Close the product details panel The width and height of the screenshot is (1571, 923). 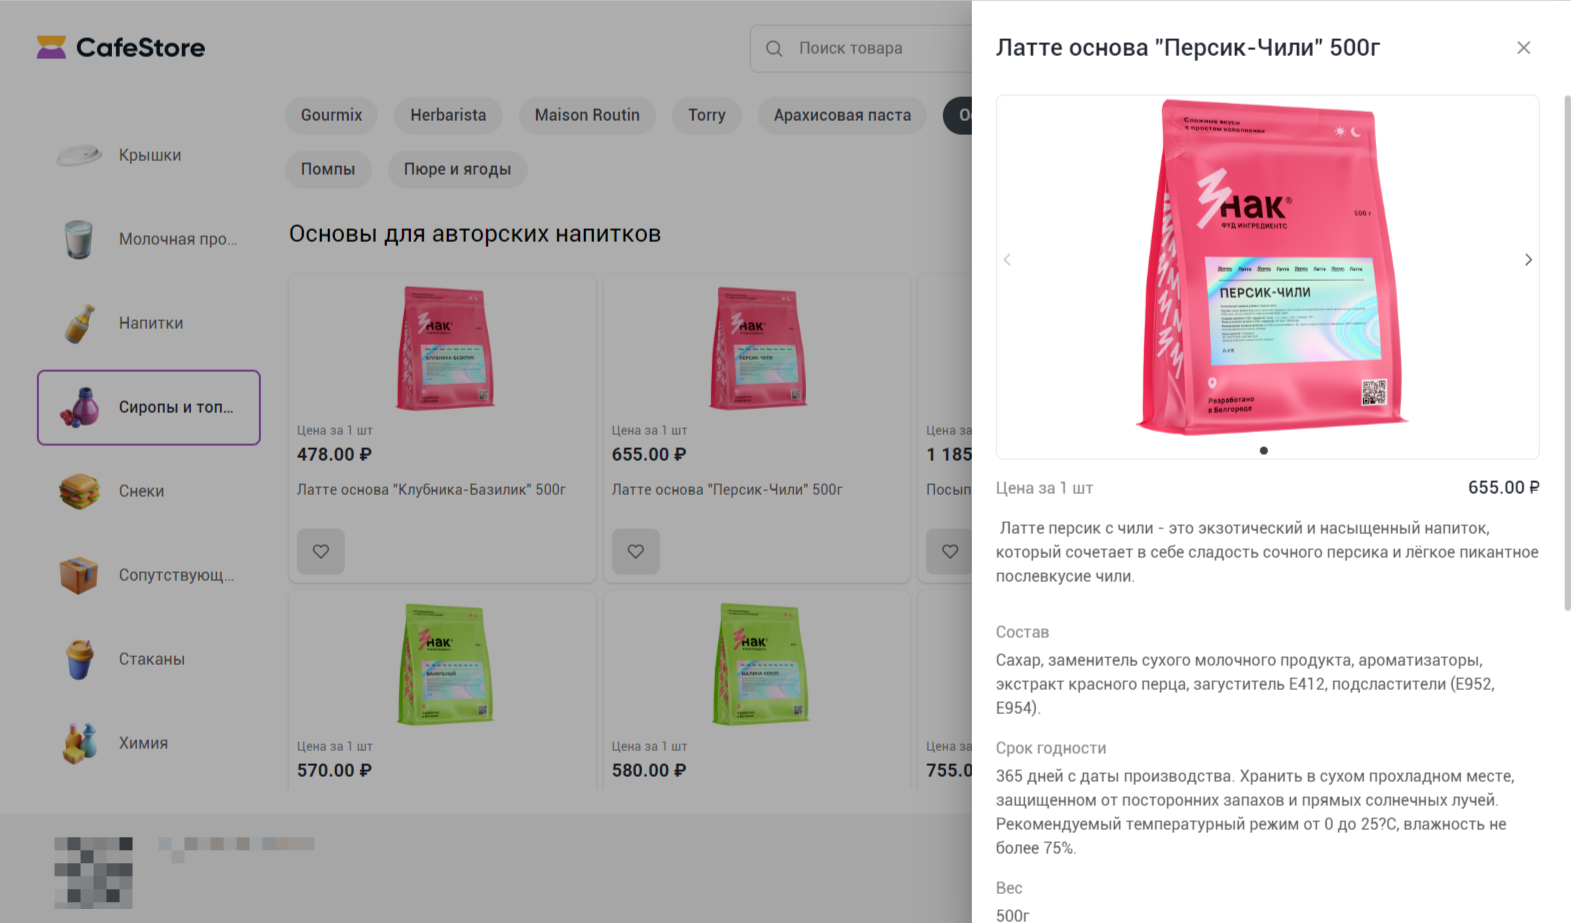click(1523, 48)
